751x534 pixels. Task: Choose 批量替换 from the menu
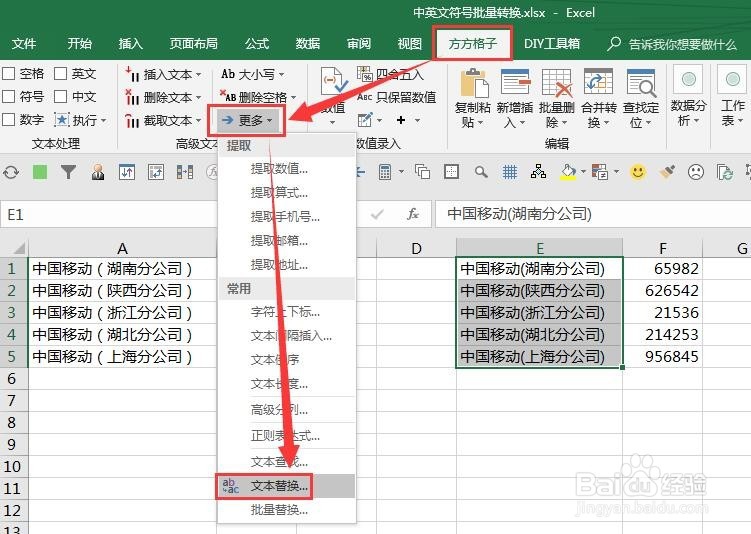point(286,510)
